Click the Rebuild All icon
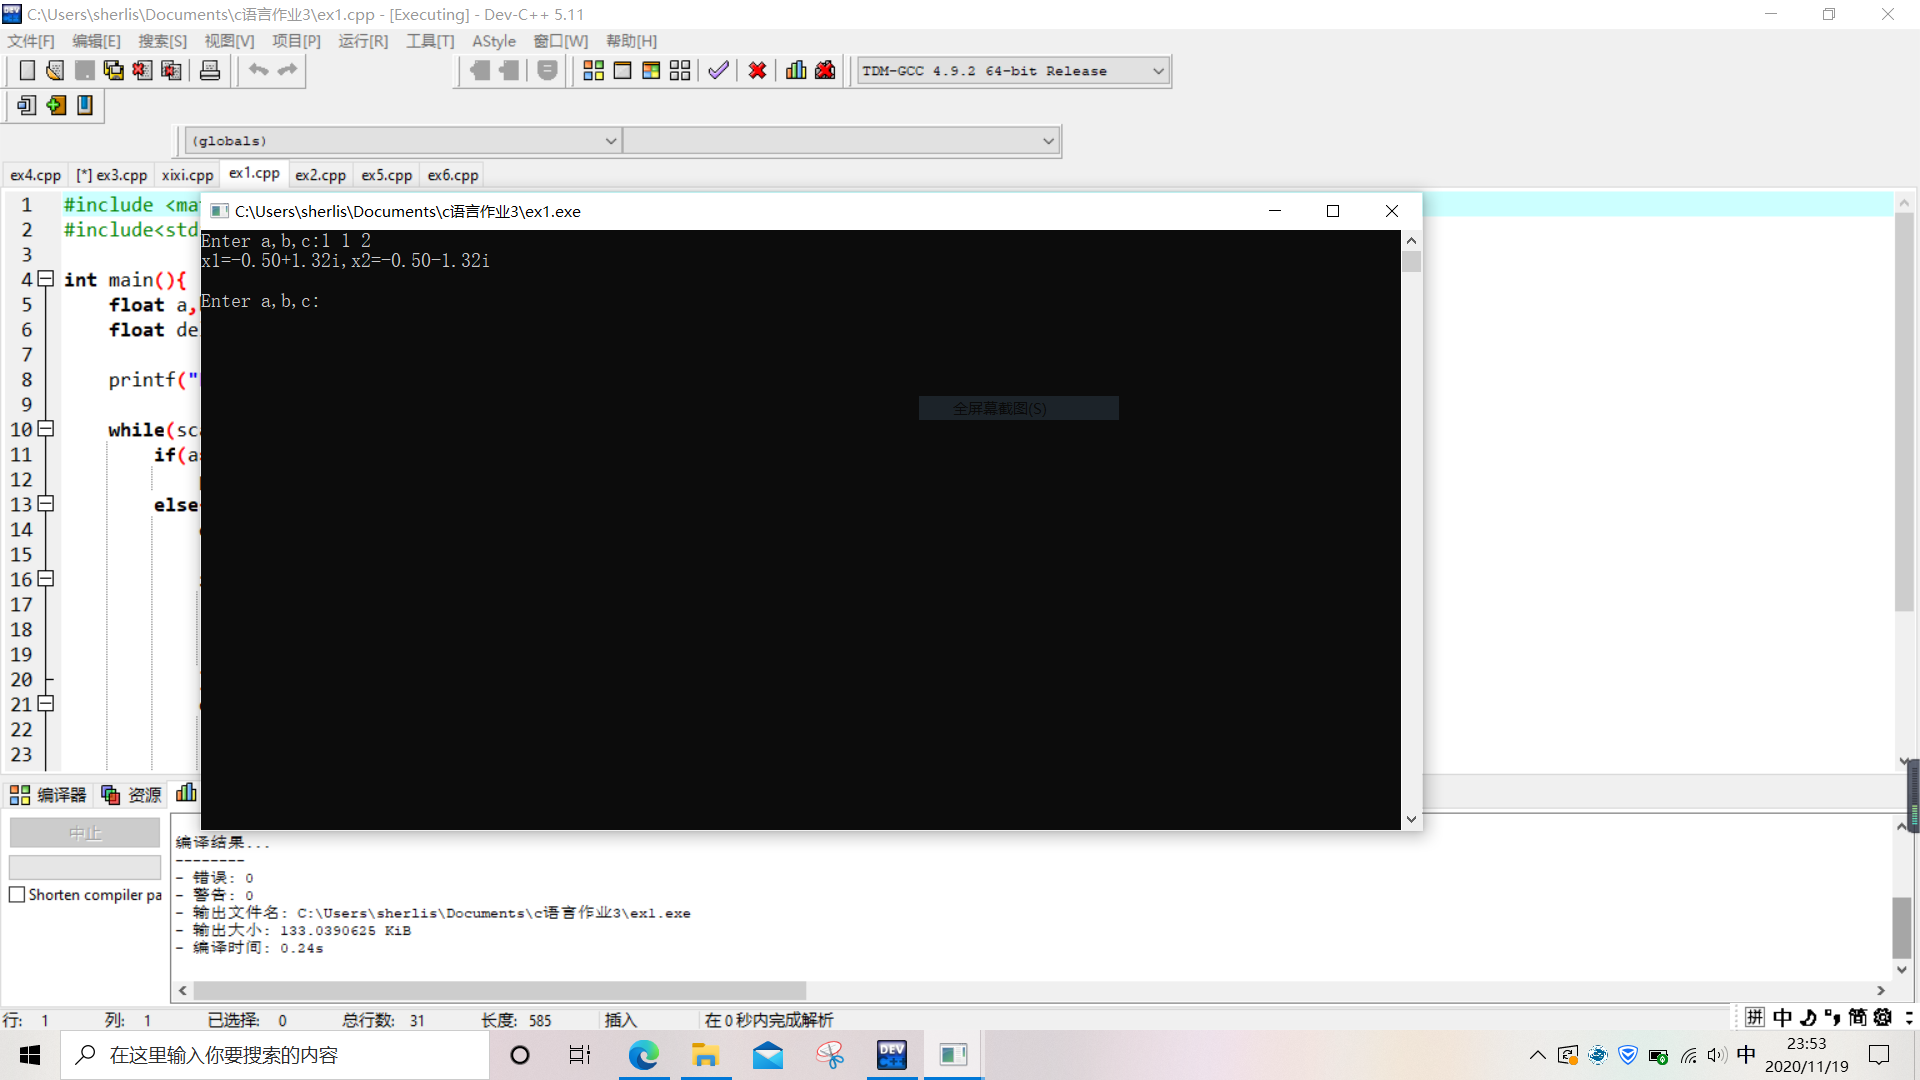 pyautogui.click(x=680, y=70)
